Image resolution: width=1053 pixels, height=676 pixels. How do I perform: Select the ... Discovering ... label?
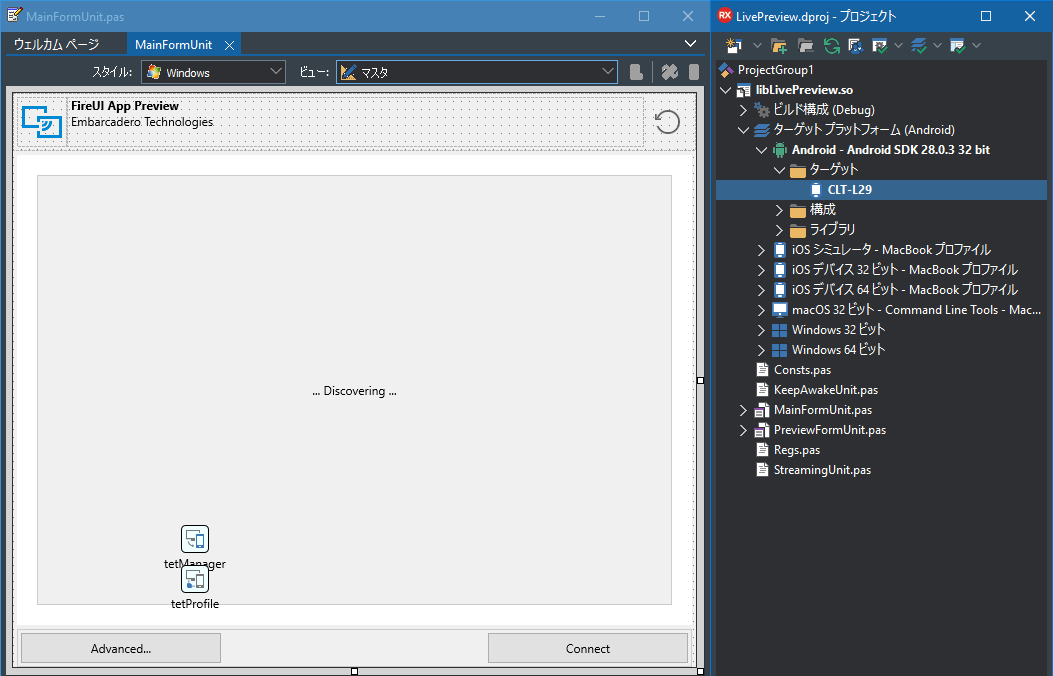coord(355,391)
